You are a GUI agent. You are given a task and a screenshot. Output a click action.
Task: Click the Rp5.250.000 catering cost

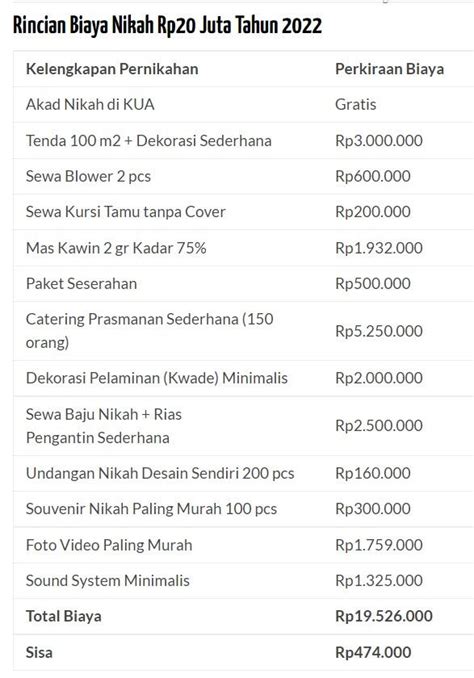[x=379, y=331]
